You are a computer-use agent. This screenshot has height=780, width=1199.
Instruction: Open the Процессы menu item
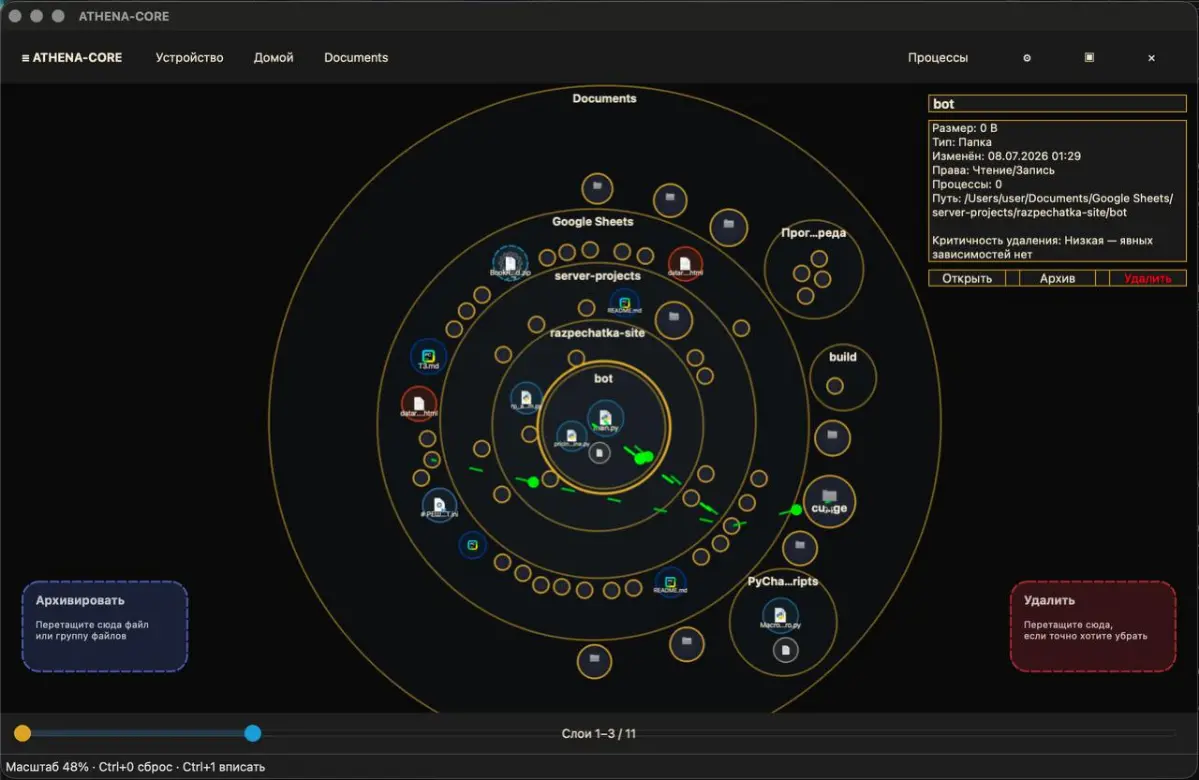tap(937, 57)
